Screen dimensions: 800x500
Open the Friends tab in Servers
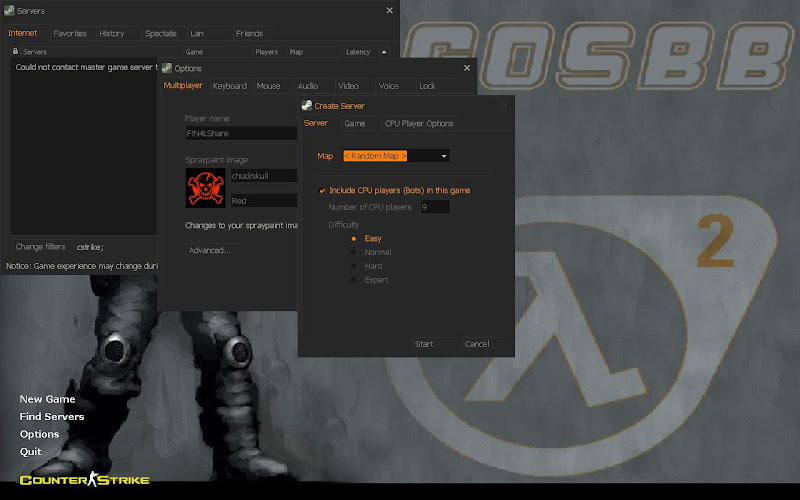pyautogui.click(x=249, y=34)
